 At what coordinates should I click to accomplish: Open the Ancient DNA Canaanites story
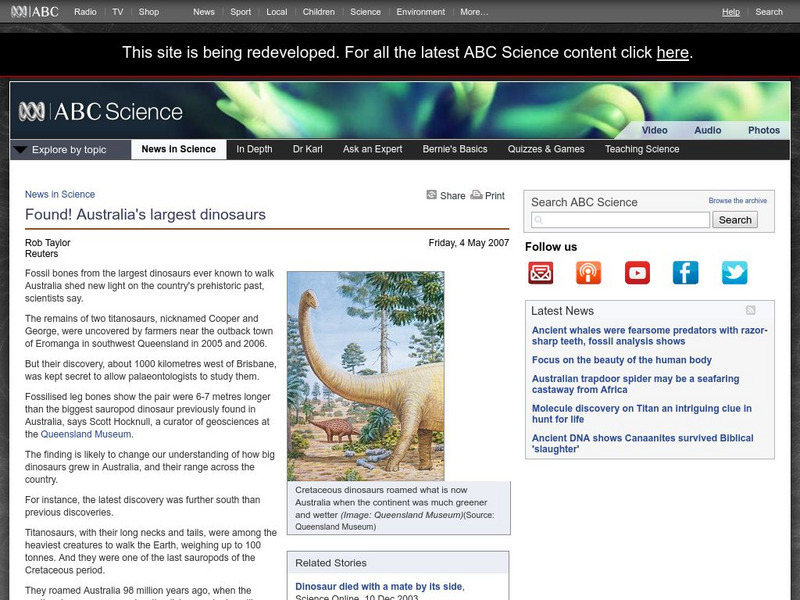tap(642, 443)
